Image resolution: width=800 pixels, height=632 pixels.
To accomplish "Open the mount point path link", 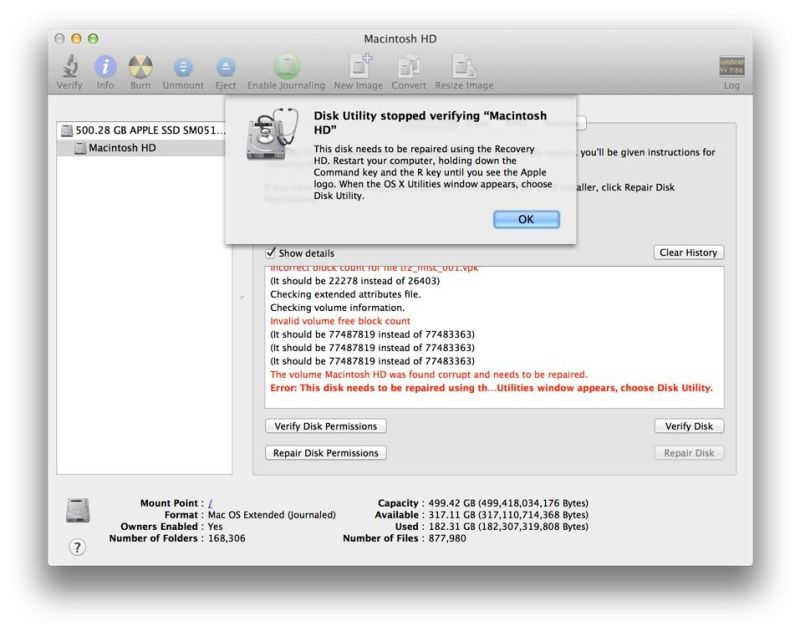I will 210,503.
